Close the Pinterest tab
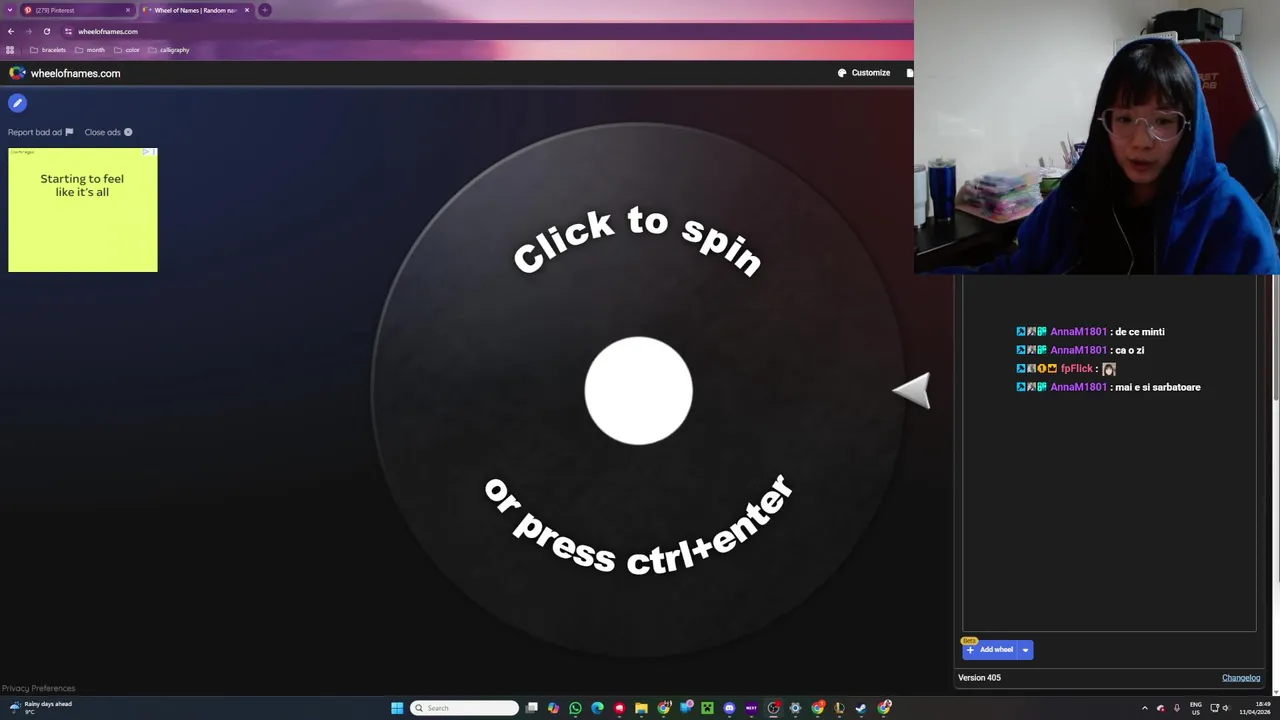This screenshot has height=720, width=1280. pyautogui.click(x=128, y=10)
